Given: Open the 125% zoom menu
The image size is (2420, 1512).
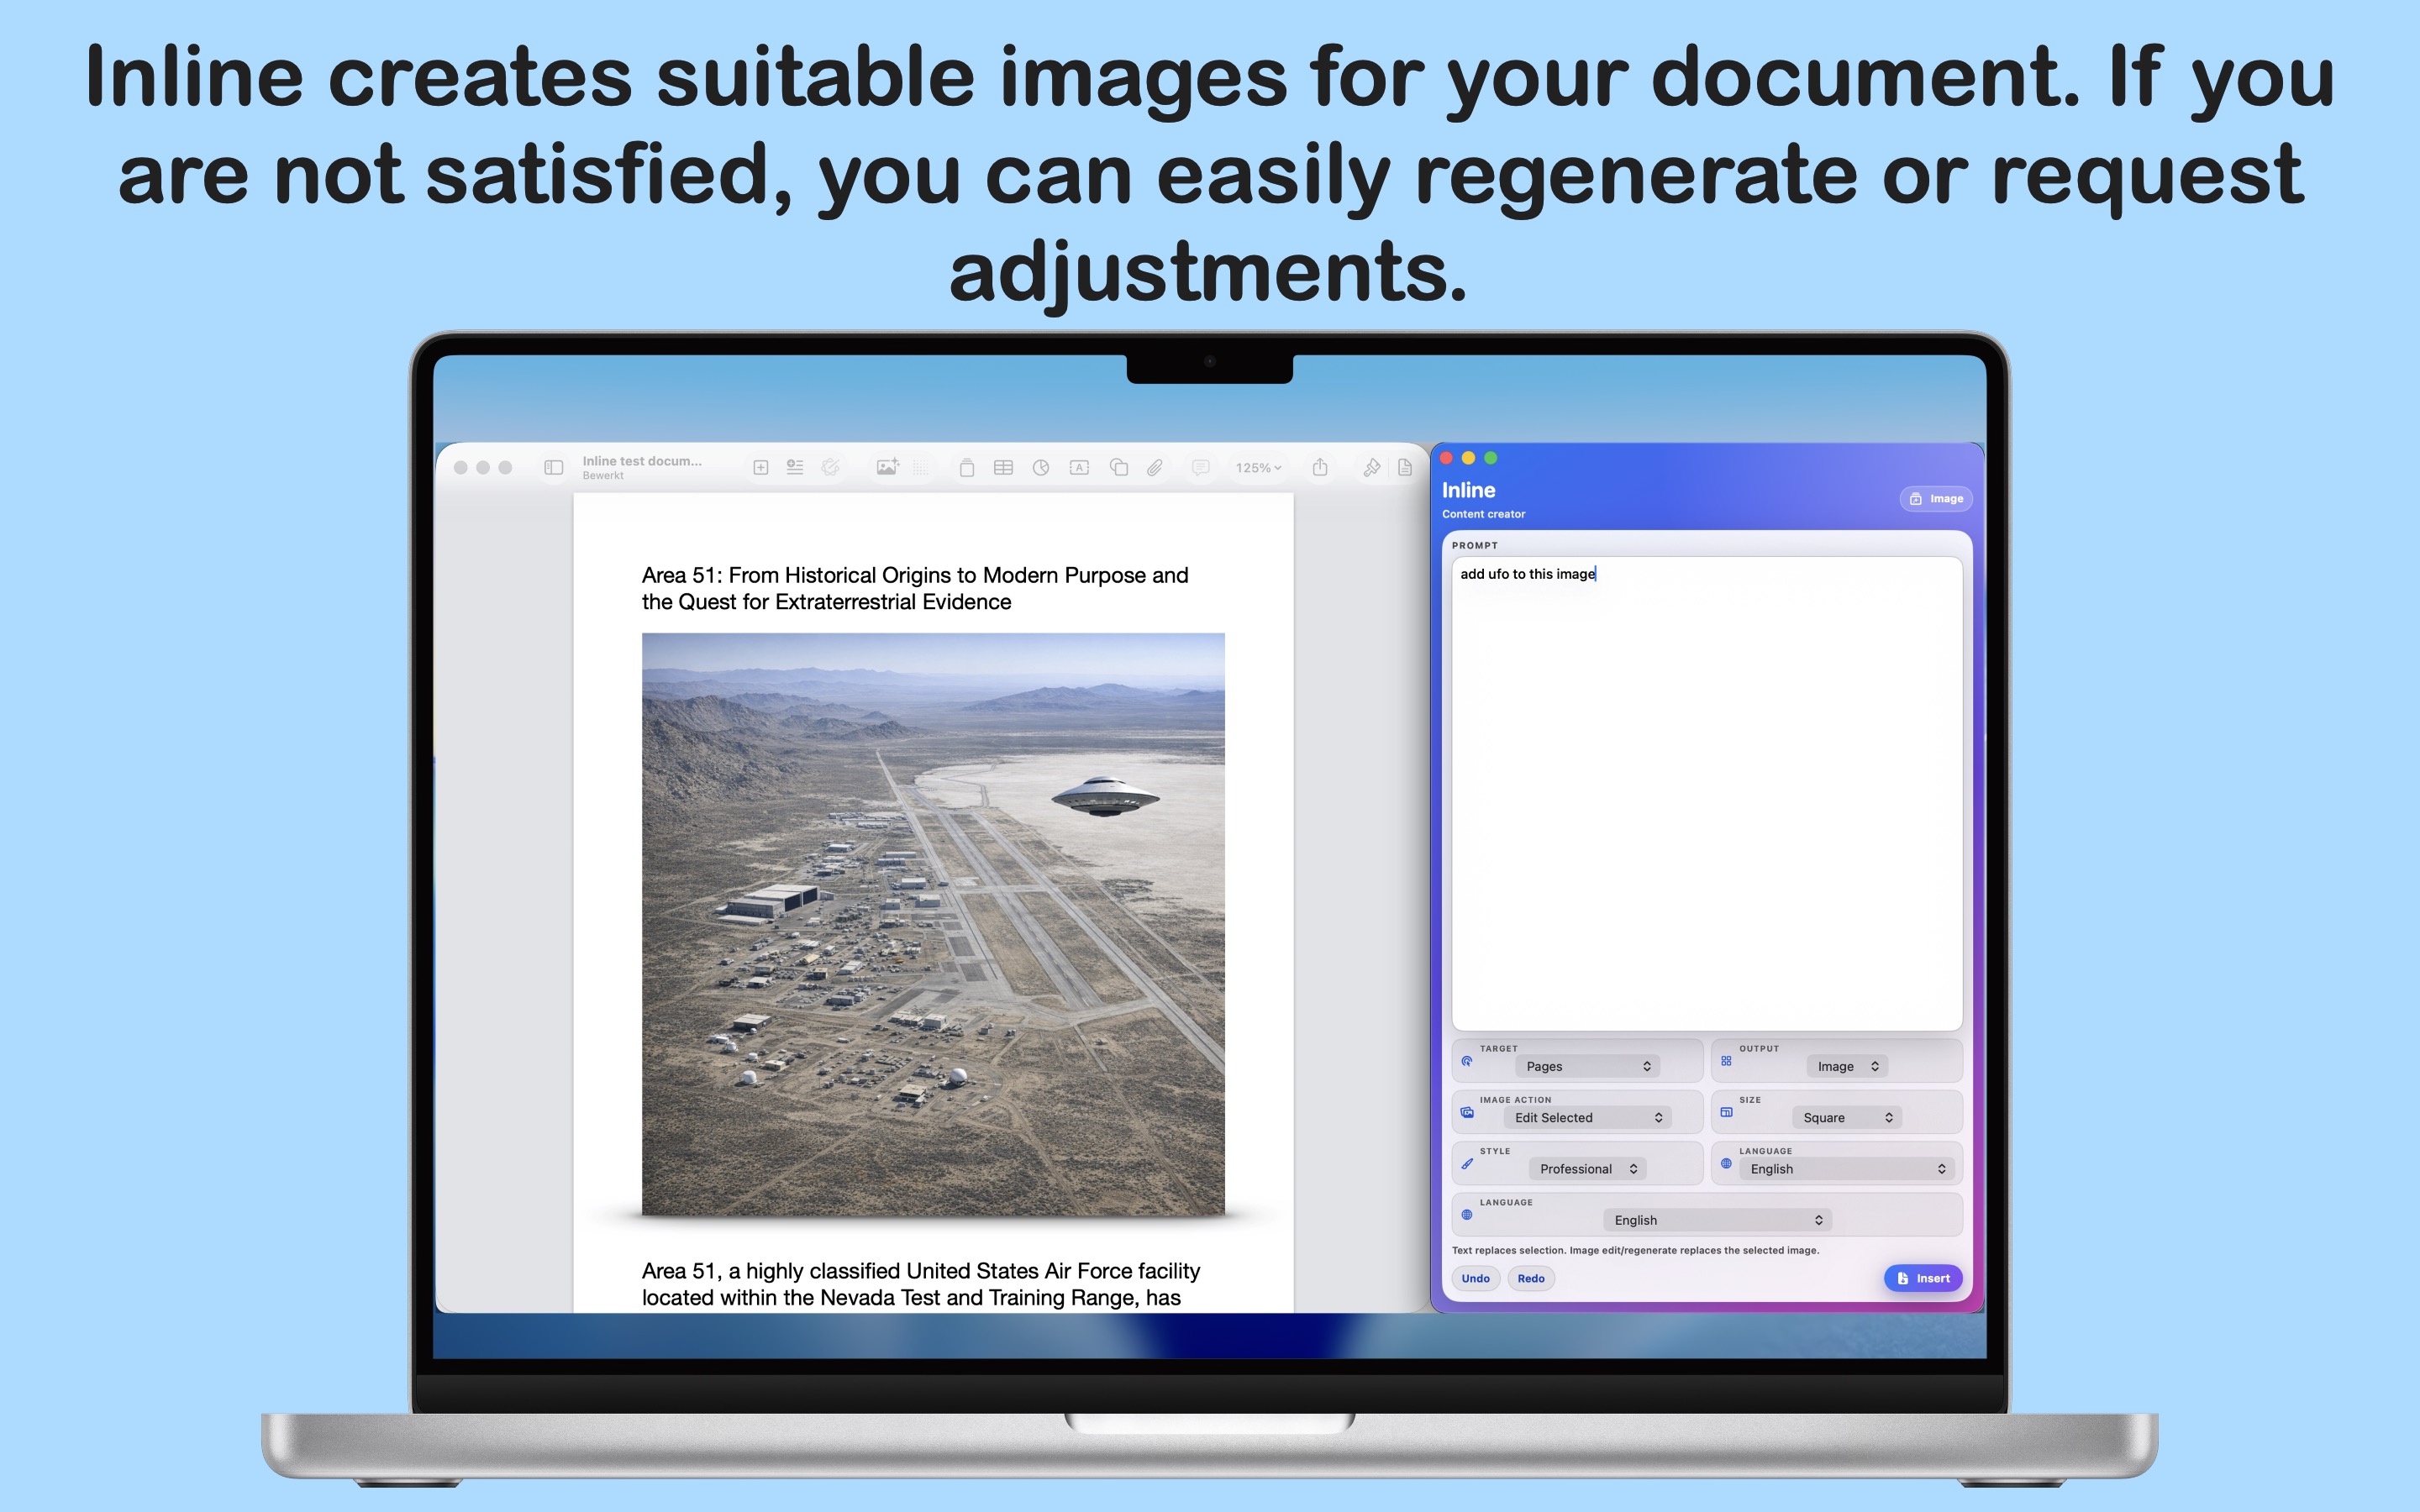Looking at the screenshot, I should [1258, 467].
